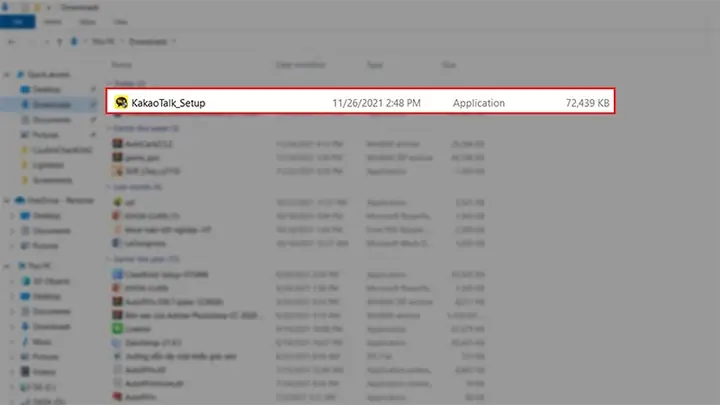Sort by the Type column header
720x405 pixels.
click(375, 65)
